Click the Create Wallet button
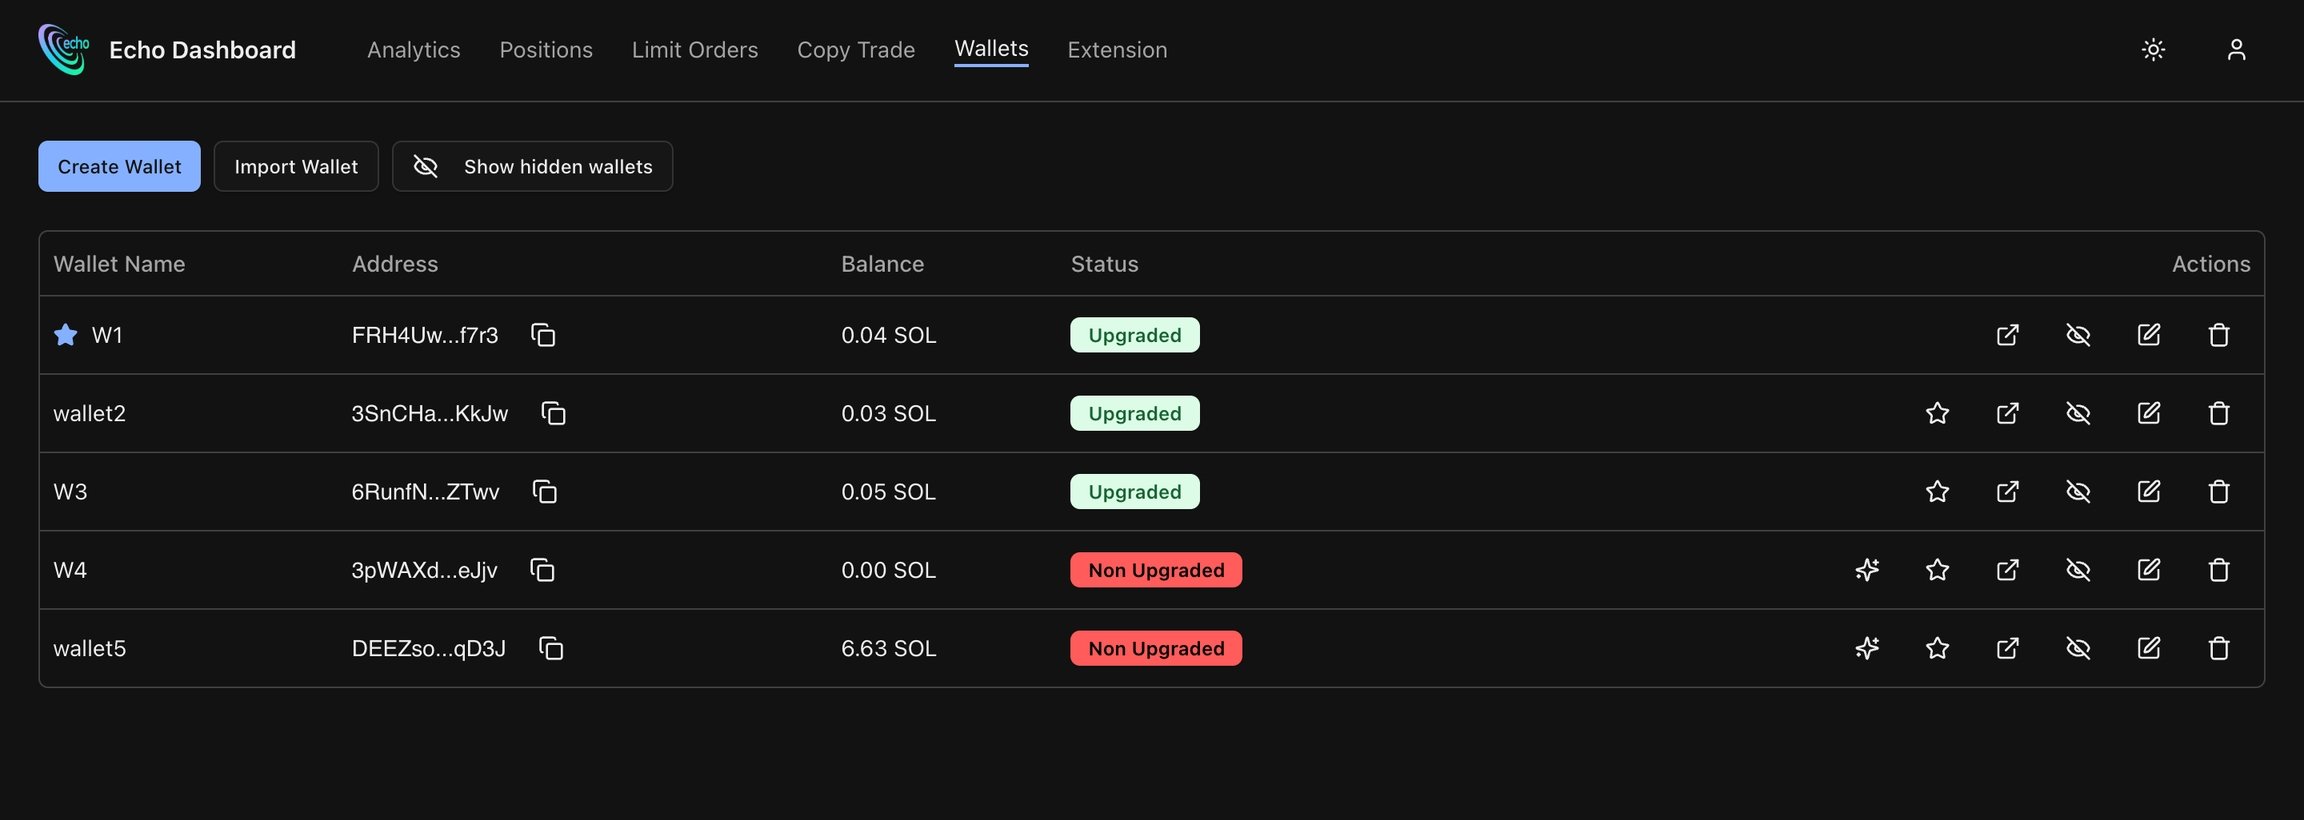The image size is (2304, 820). [119, 166]
